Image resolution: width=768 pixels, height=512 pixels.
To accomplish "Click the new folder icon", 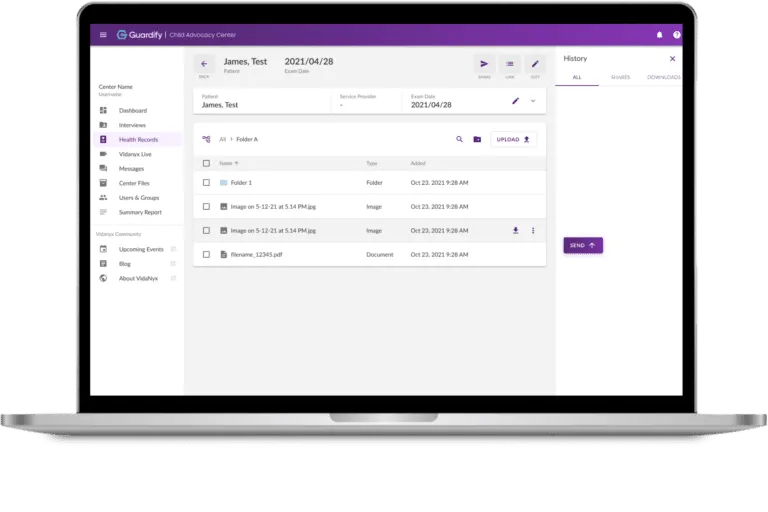I will [x=477, y=139].
